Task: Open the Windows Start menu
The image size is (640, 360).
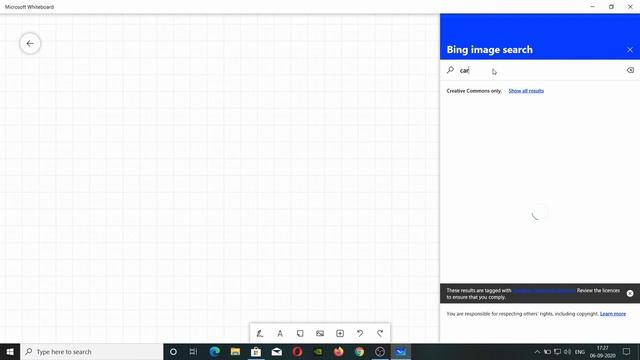Action: click(x=10, y=352)
